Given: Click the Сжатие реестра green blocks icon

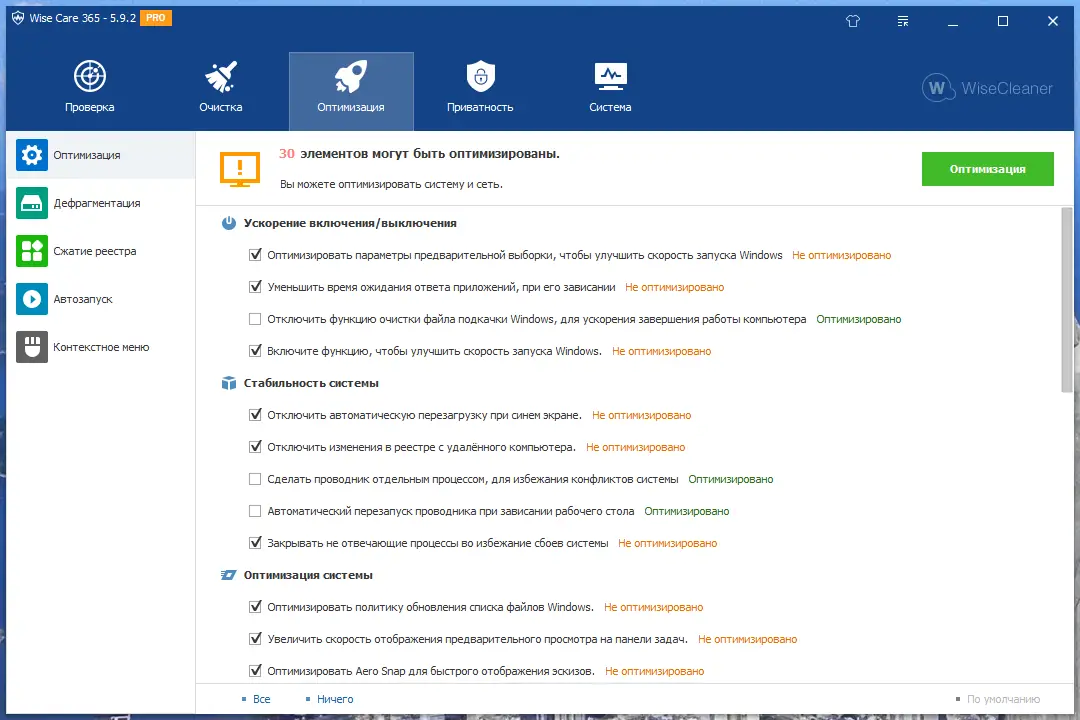Looking at the screenshot, I should [32, 251].
